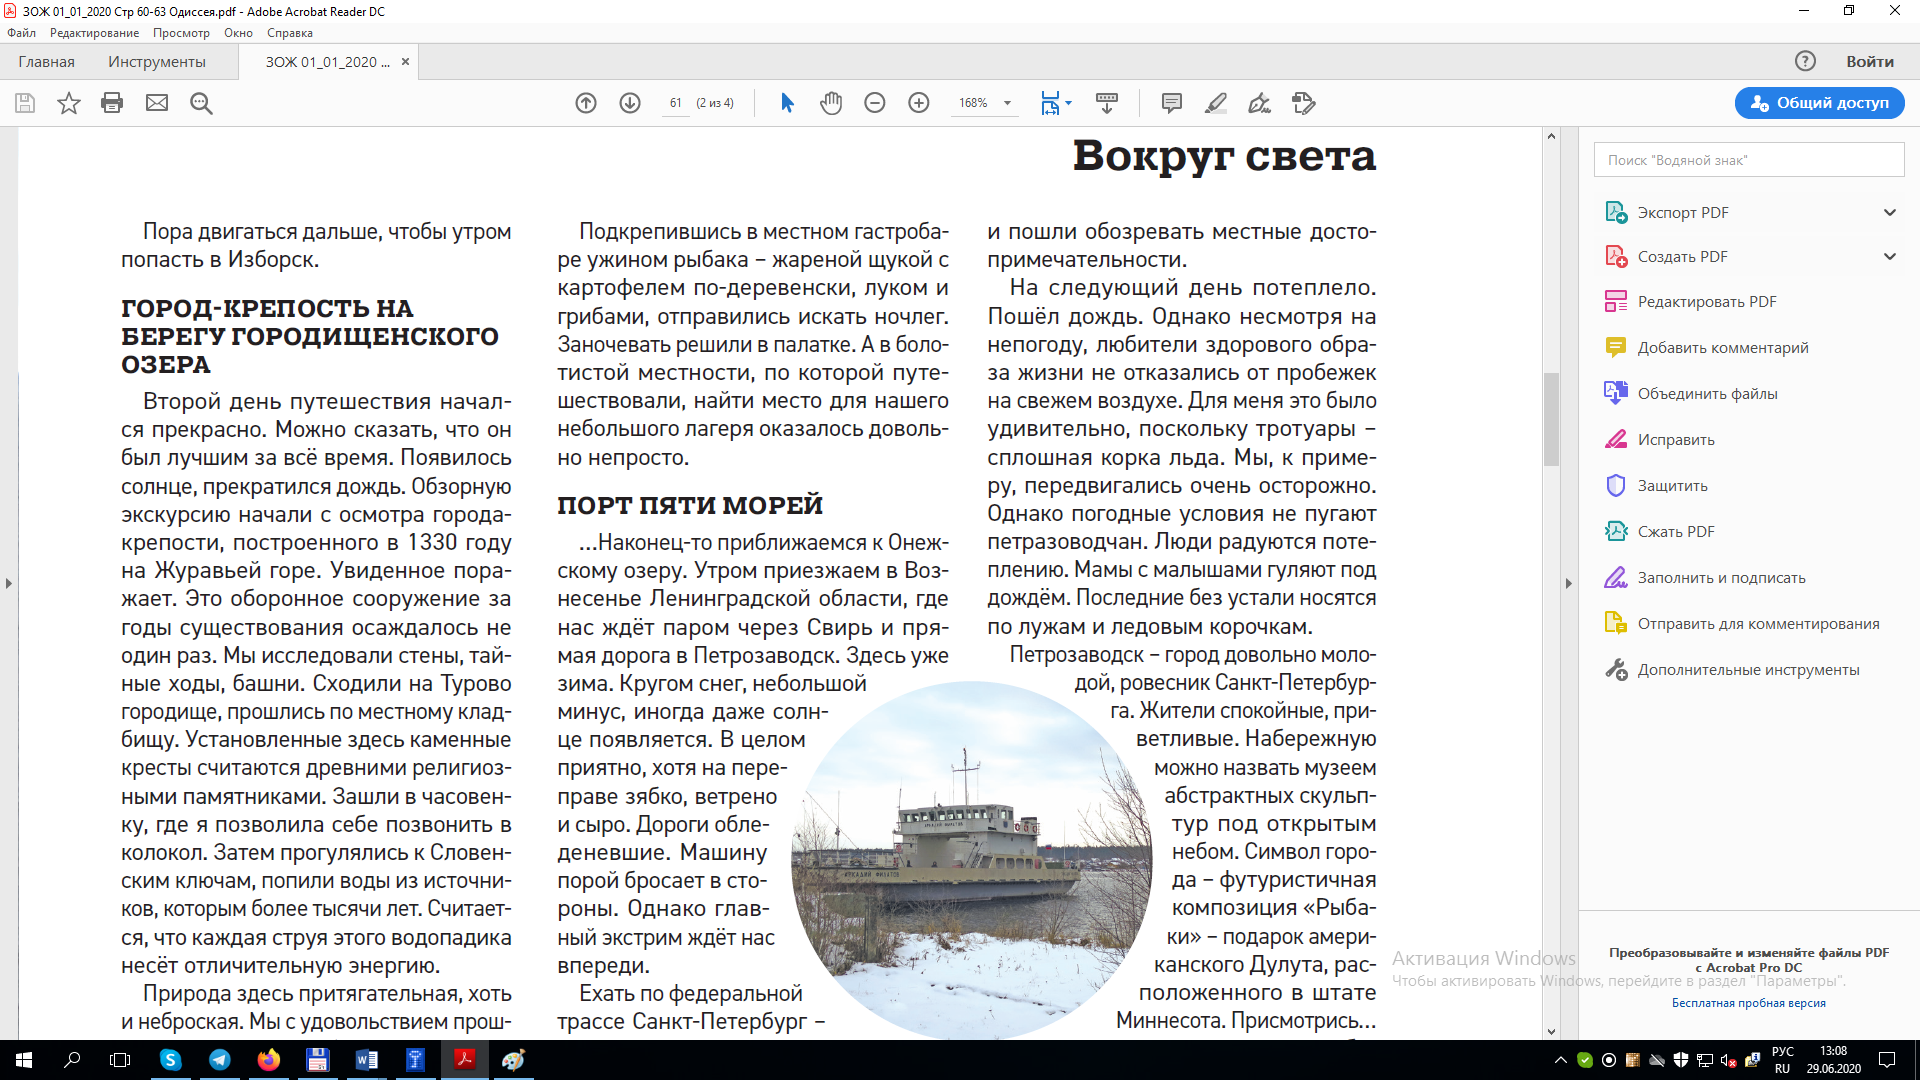The height and width of the screenshot is (1080, 1920).
Task: Open the Fill & Sign pen icon
Action: 1259,102
